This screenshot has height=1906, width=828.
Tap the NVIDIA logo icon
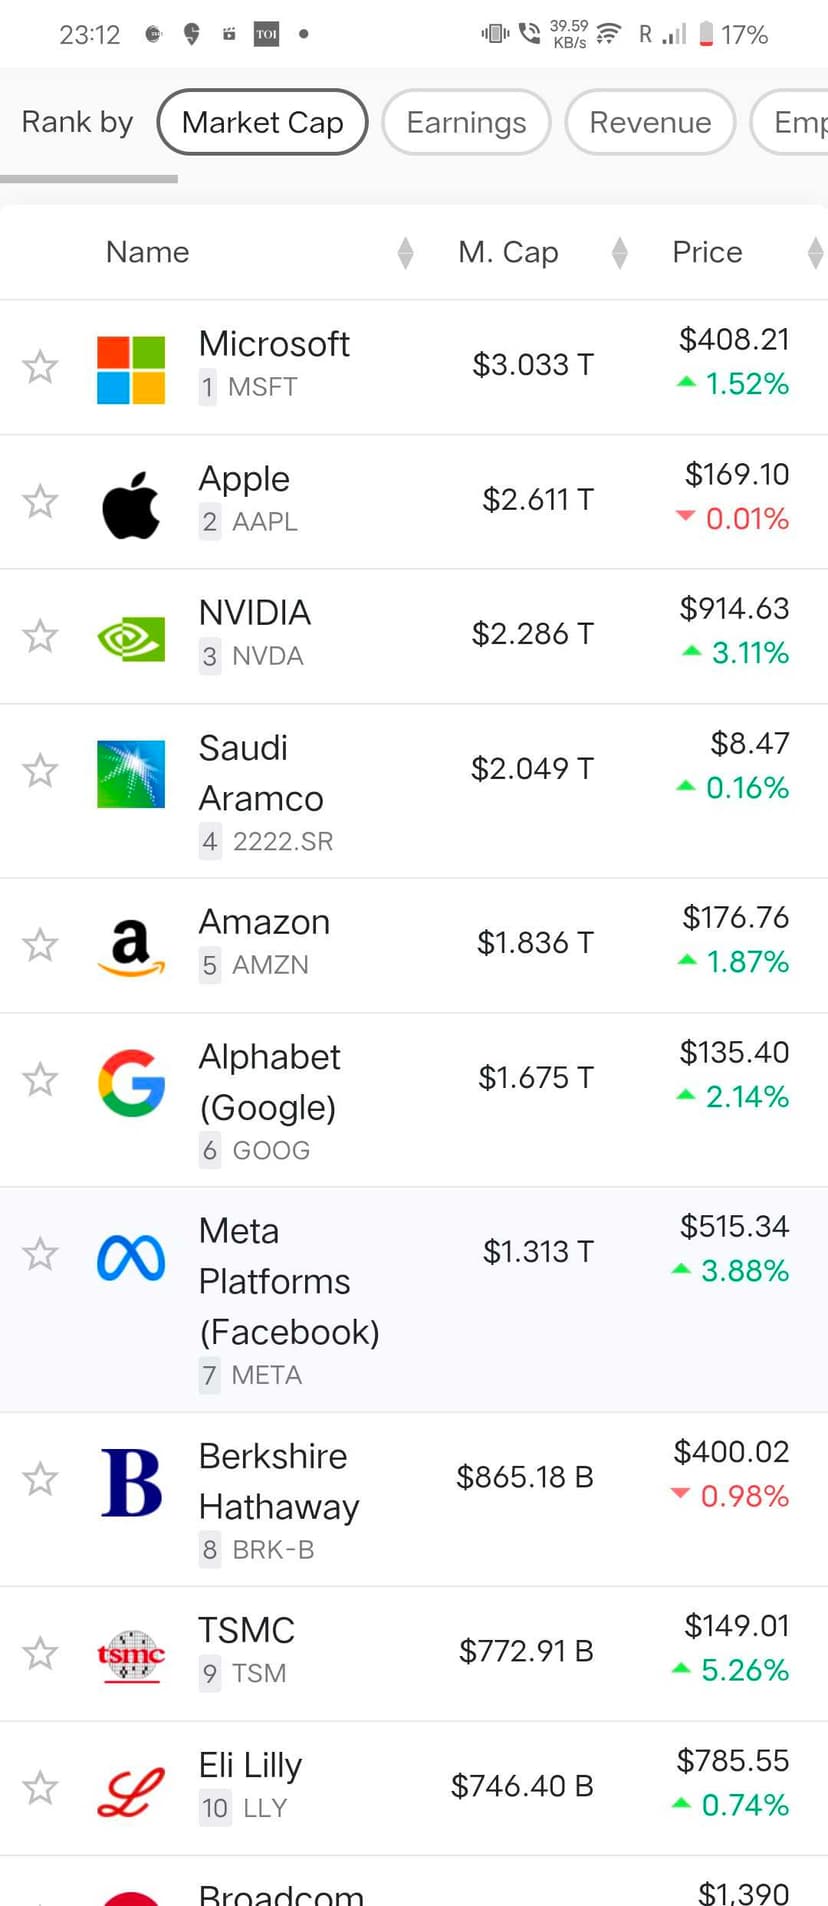pos(131,638)
